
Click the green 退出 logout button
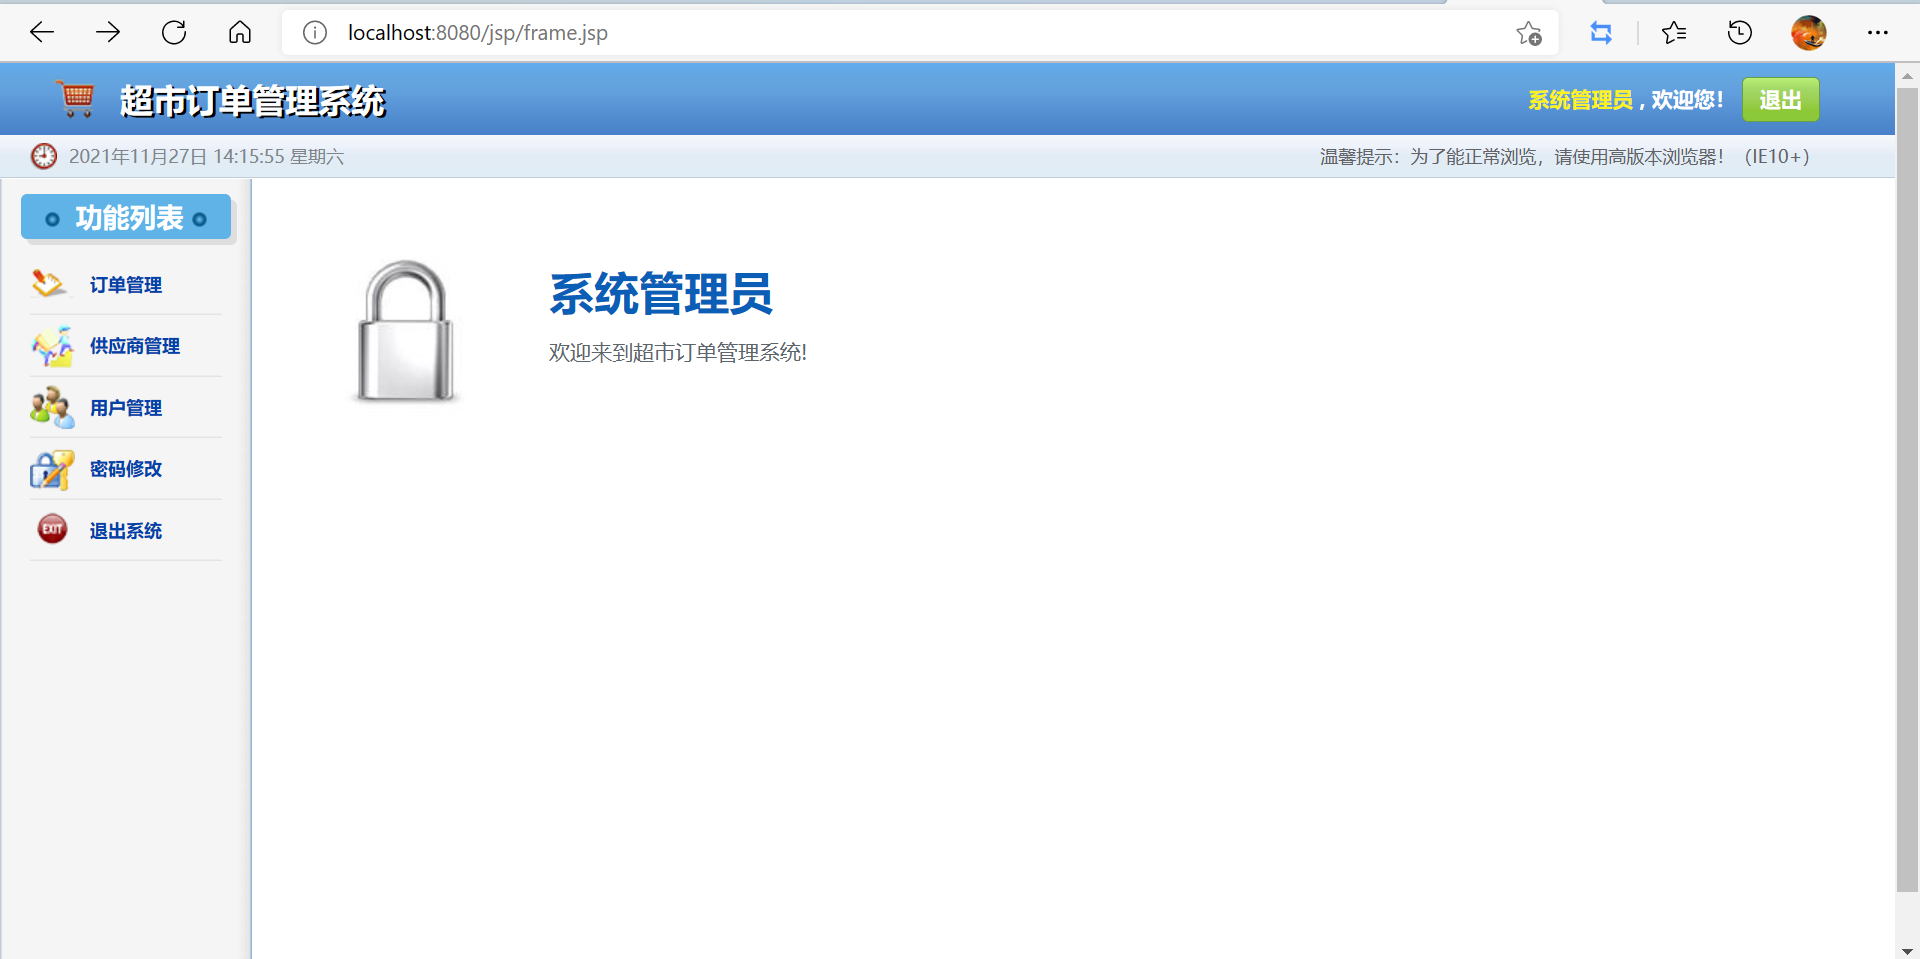click(x=1780, y=99)
